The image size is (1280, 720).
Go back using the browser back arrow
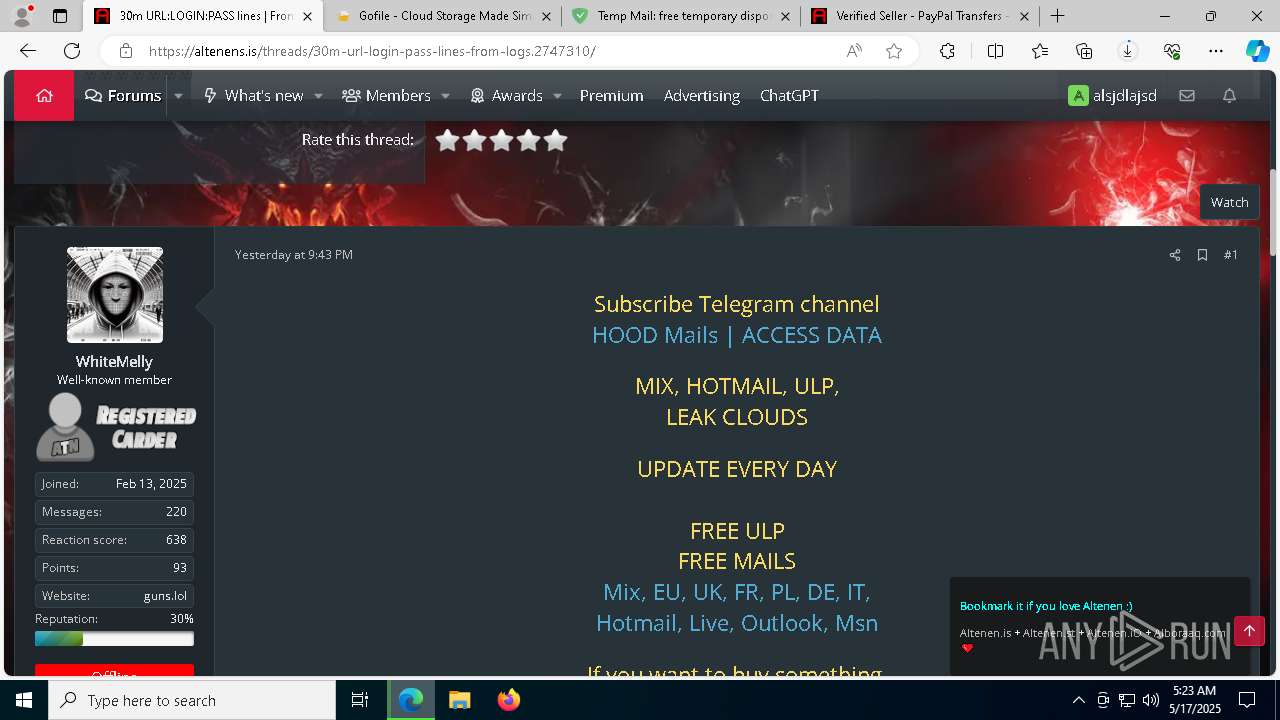(x=28, y=51)
